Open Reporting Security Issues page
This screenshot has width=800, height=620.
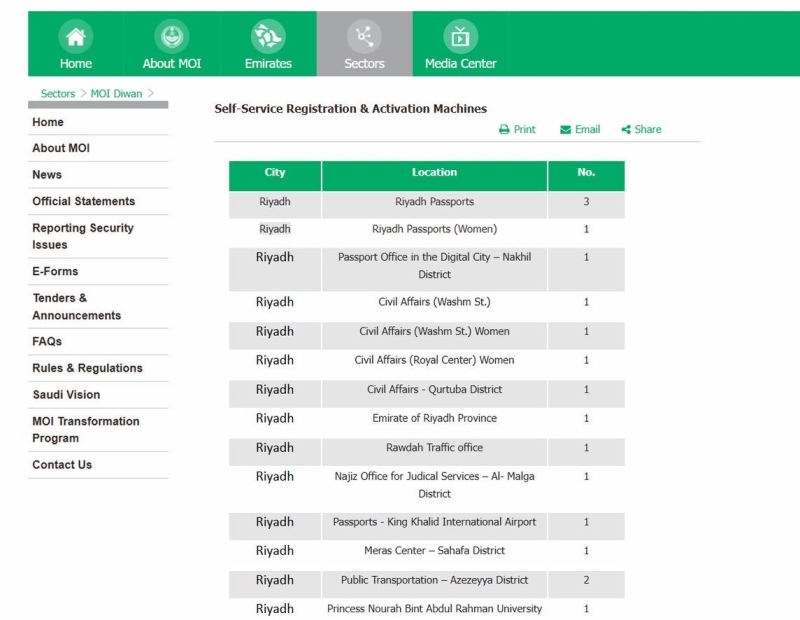tap(82, 236)
